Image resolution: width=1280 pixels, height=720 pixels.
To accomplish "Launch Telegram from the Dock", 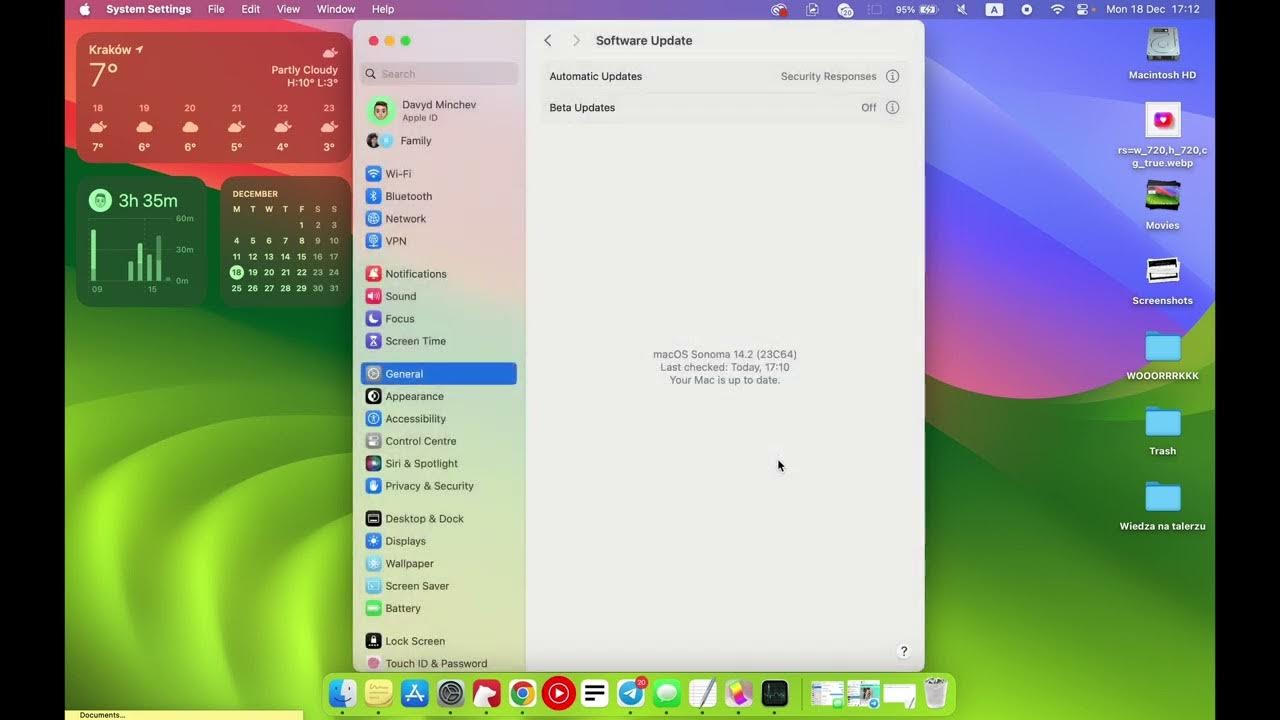I will pos(630,692).
